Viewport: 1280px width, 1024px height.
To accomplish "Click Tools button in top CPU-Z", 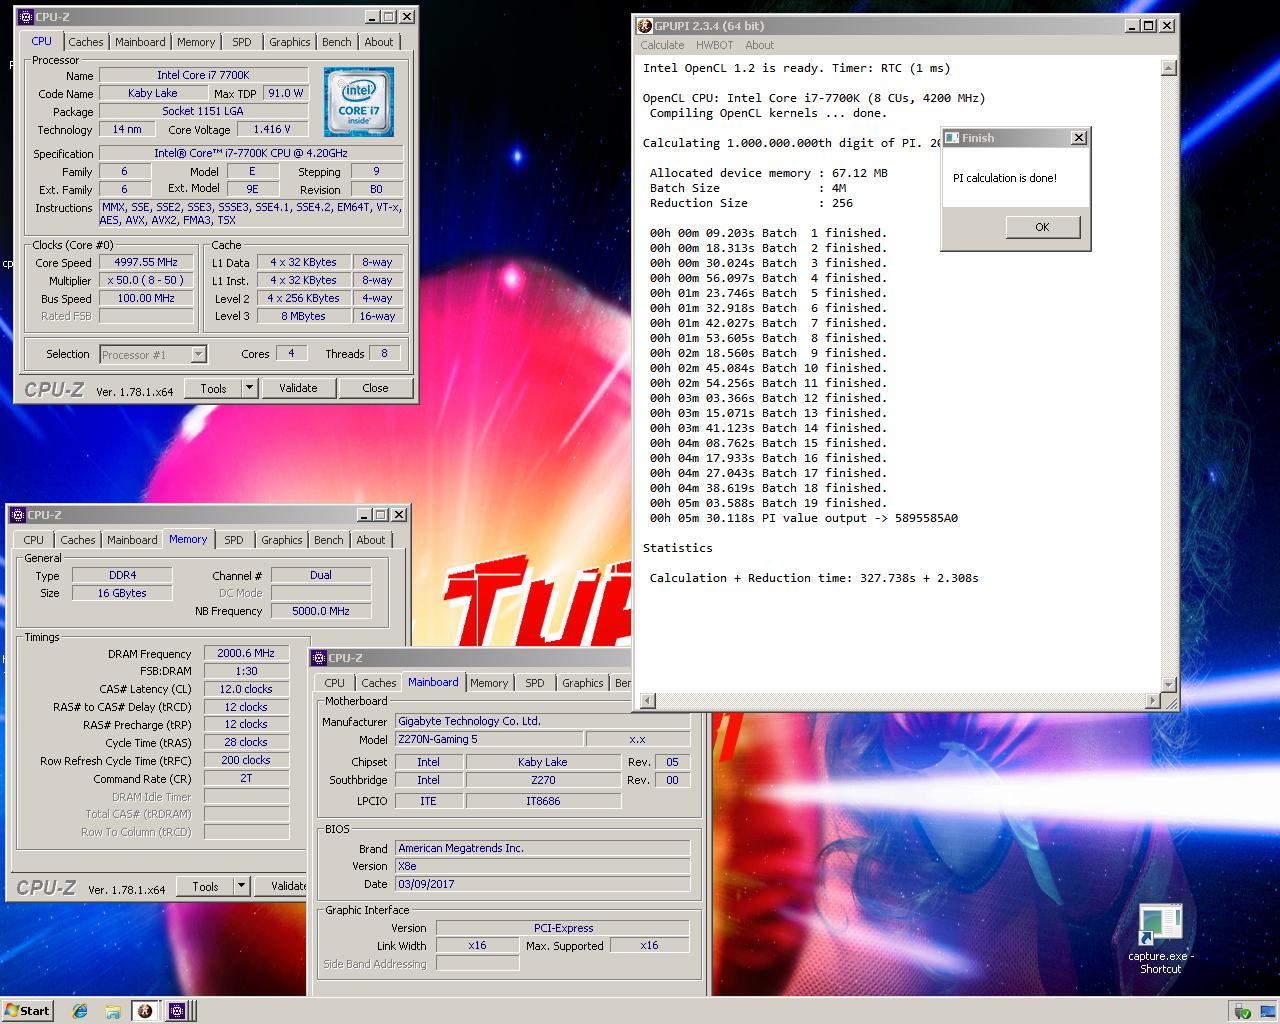I will click(x=213, y=388).
